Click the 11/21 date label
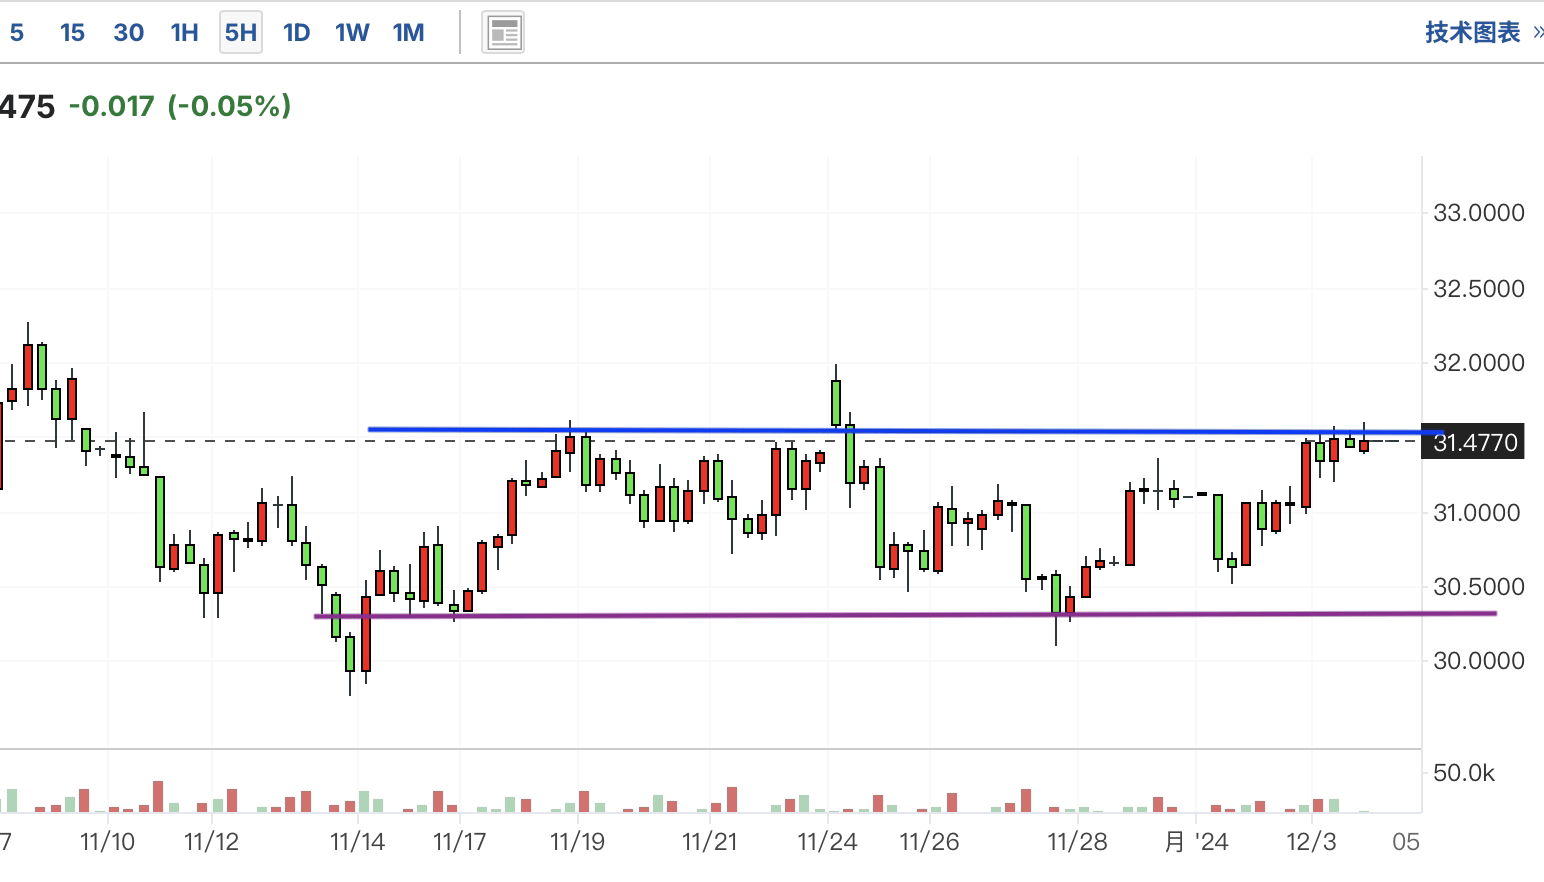The width and height of the screenshot is (1544, 882). click(x=709, y=842)
